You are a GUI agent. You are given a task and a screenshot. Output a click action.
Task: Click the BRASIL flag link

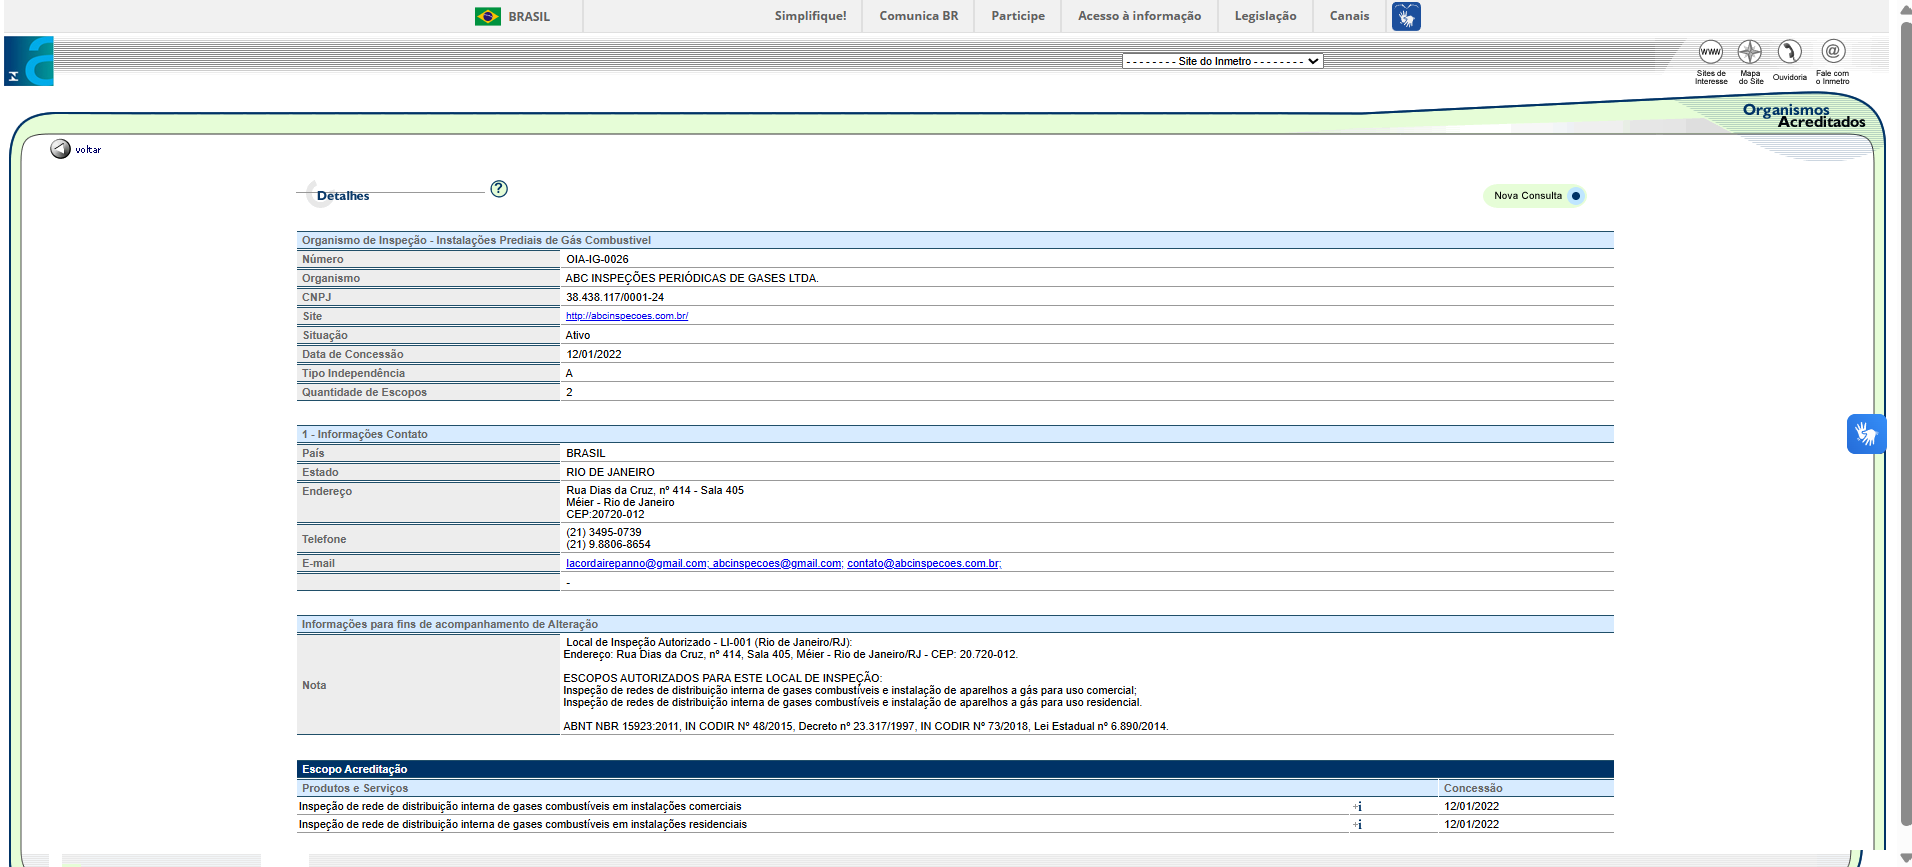512,16
